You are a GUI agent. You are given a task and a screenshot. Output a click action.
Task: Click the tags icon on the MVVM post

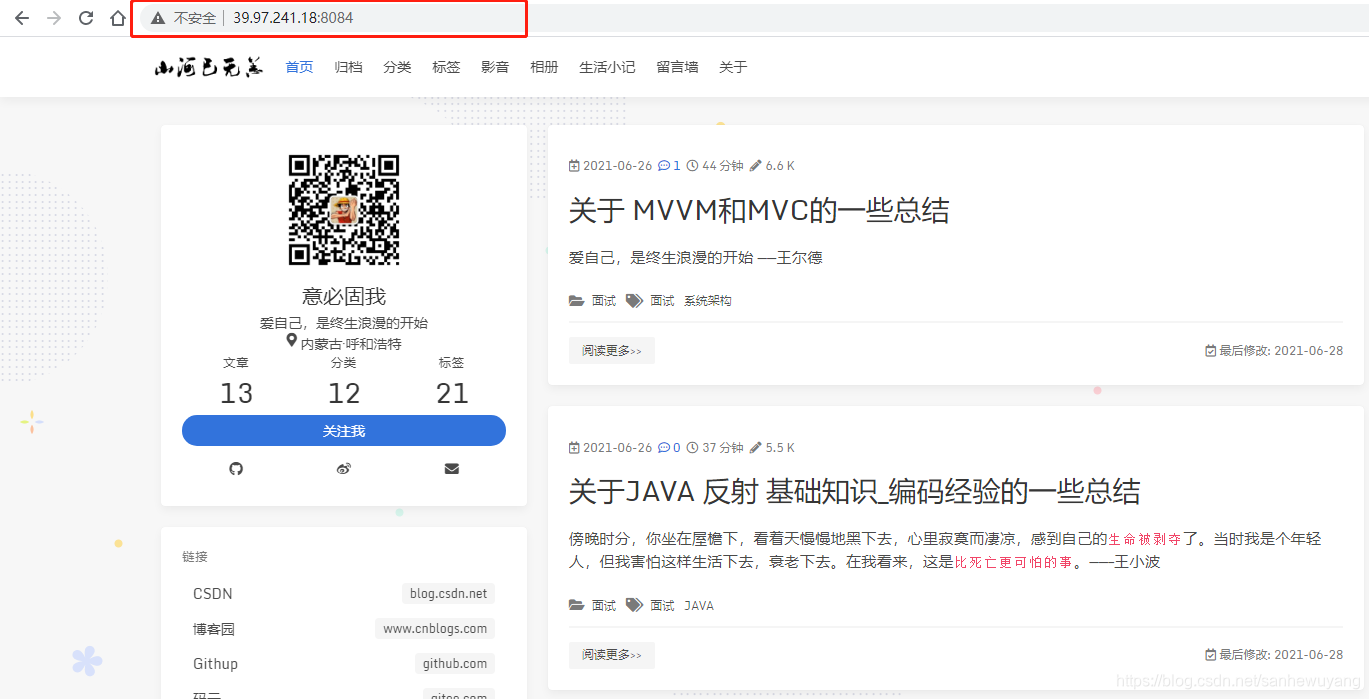click(x=634, y=300)
